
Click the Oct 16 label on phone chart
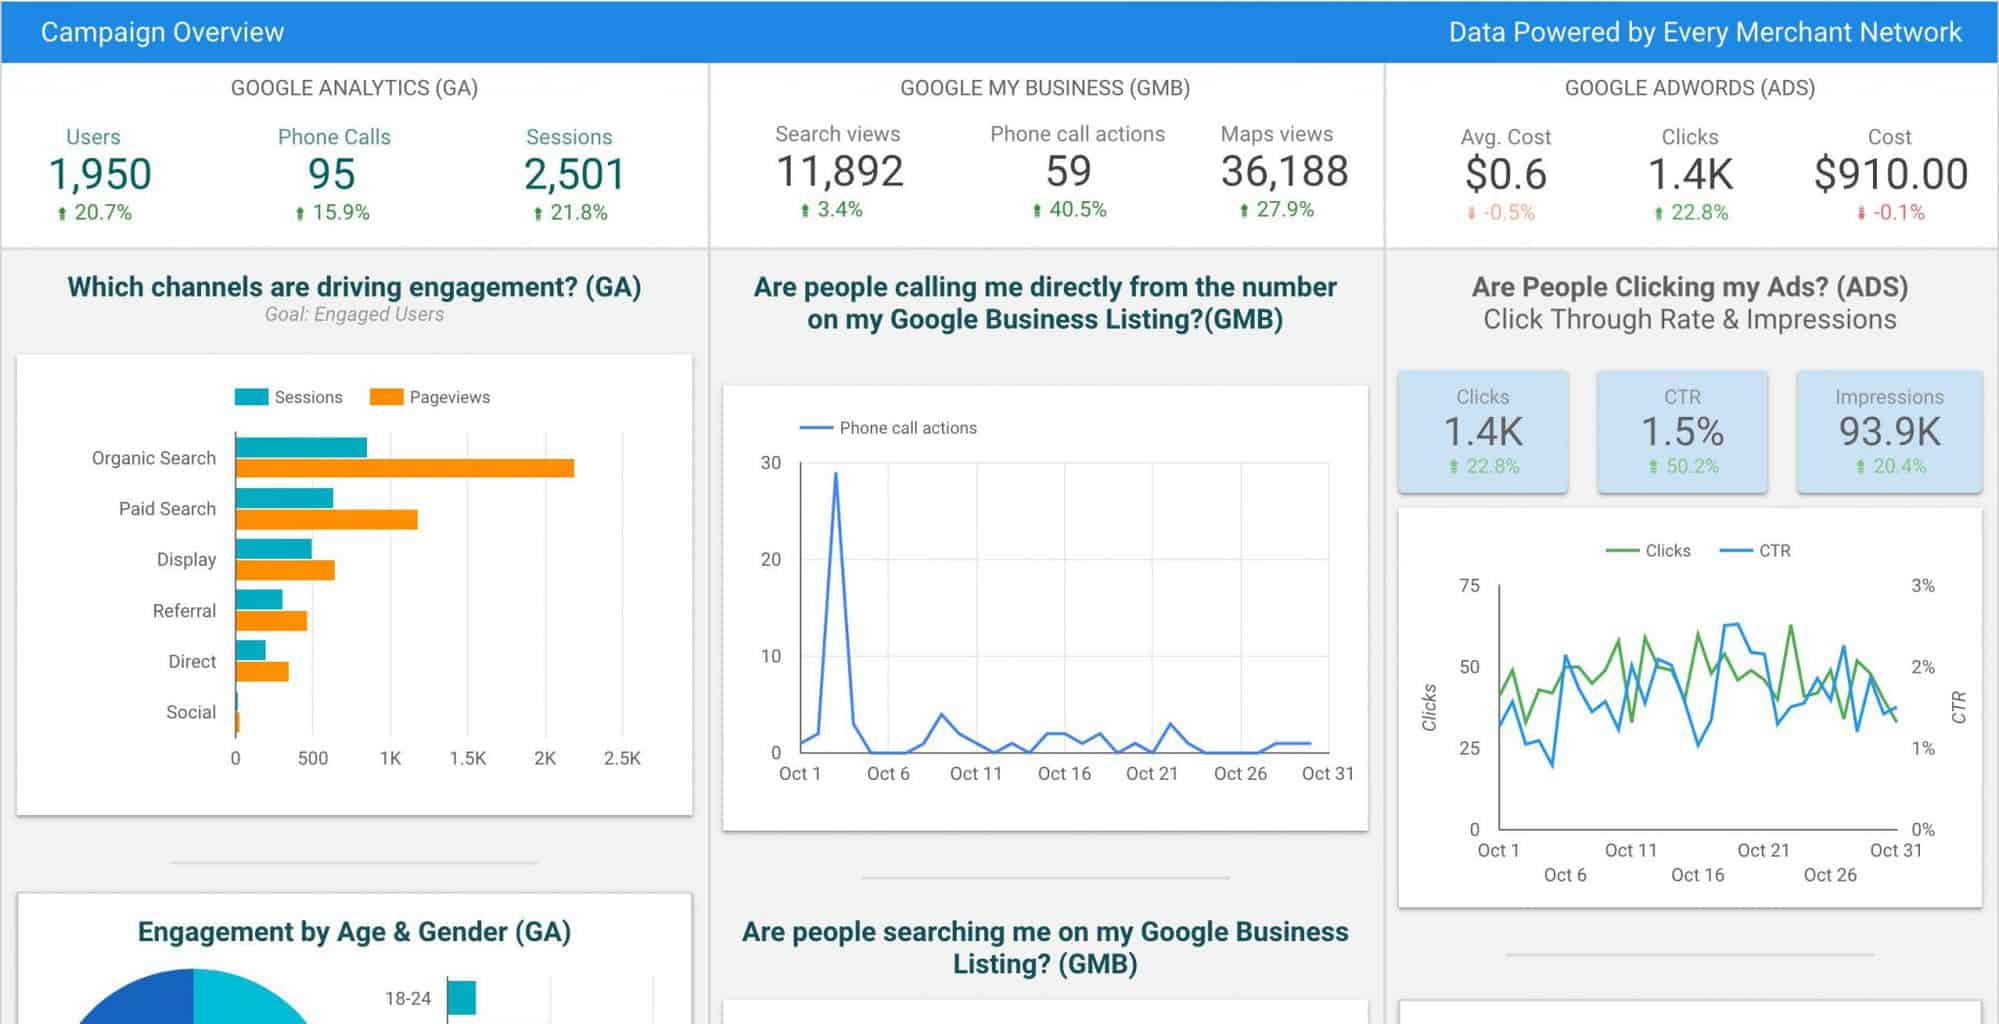pyautogui.click(x=1064, y=774)
